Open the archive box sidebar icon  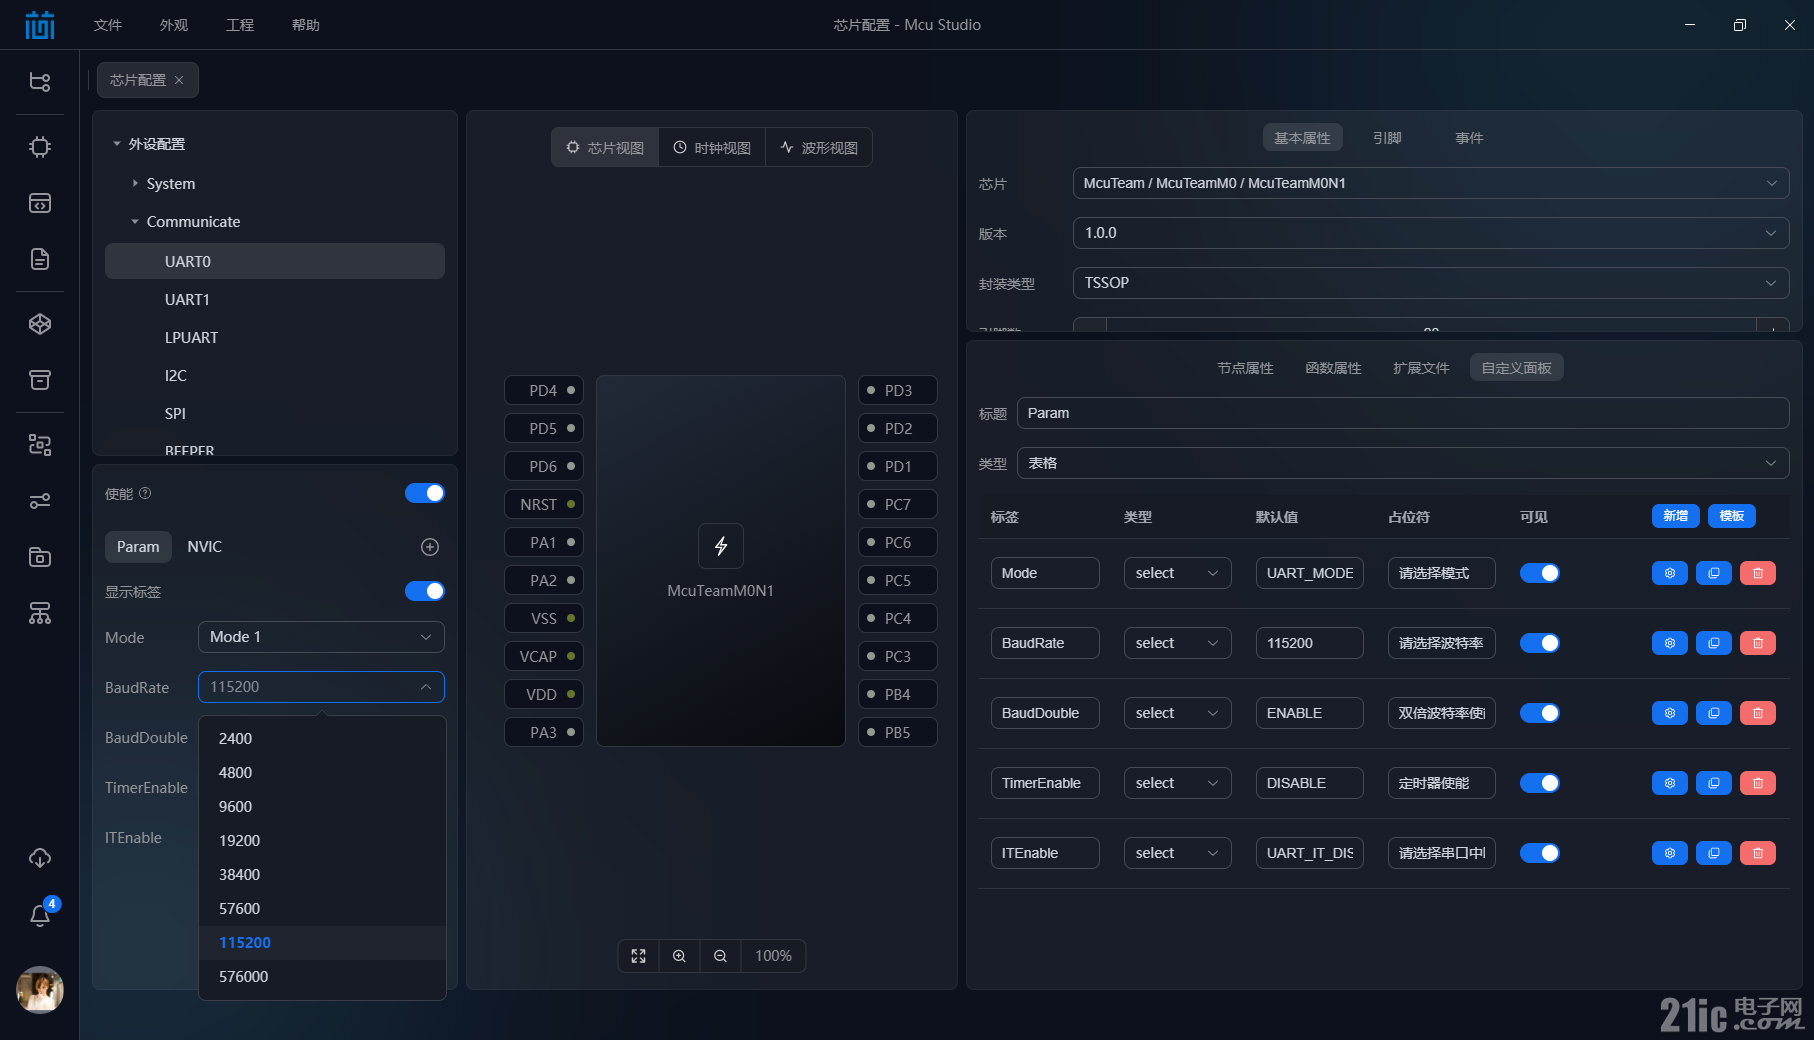click(x=40, y=380)
